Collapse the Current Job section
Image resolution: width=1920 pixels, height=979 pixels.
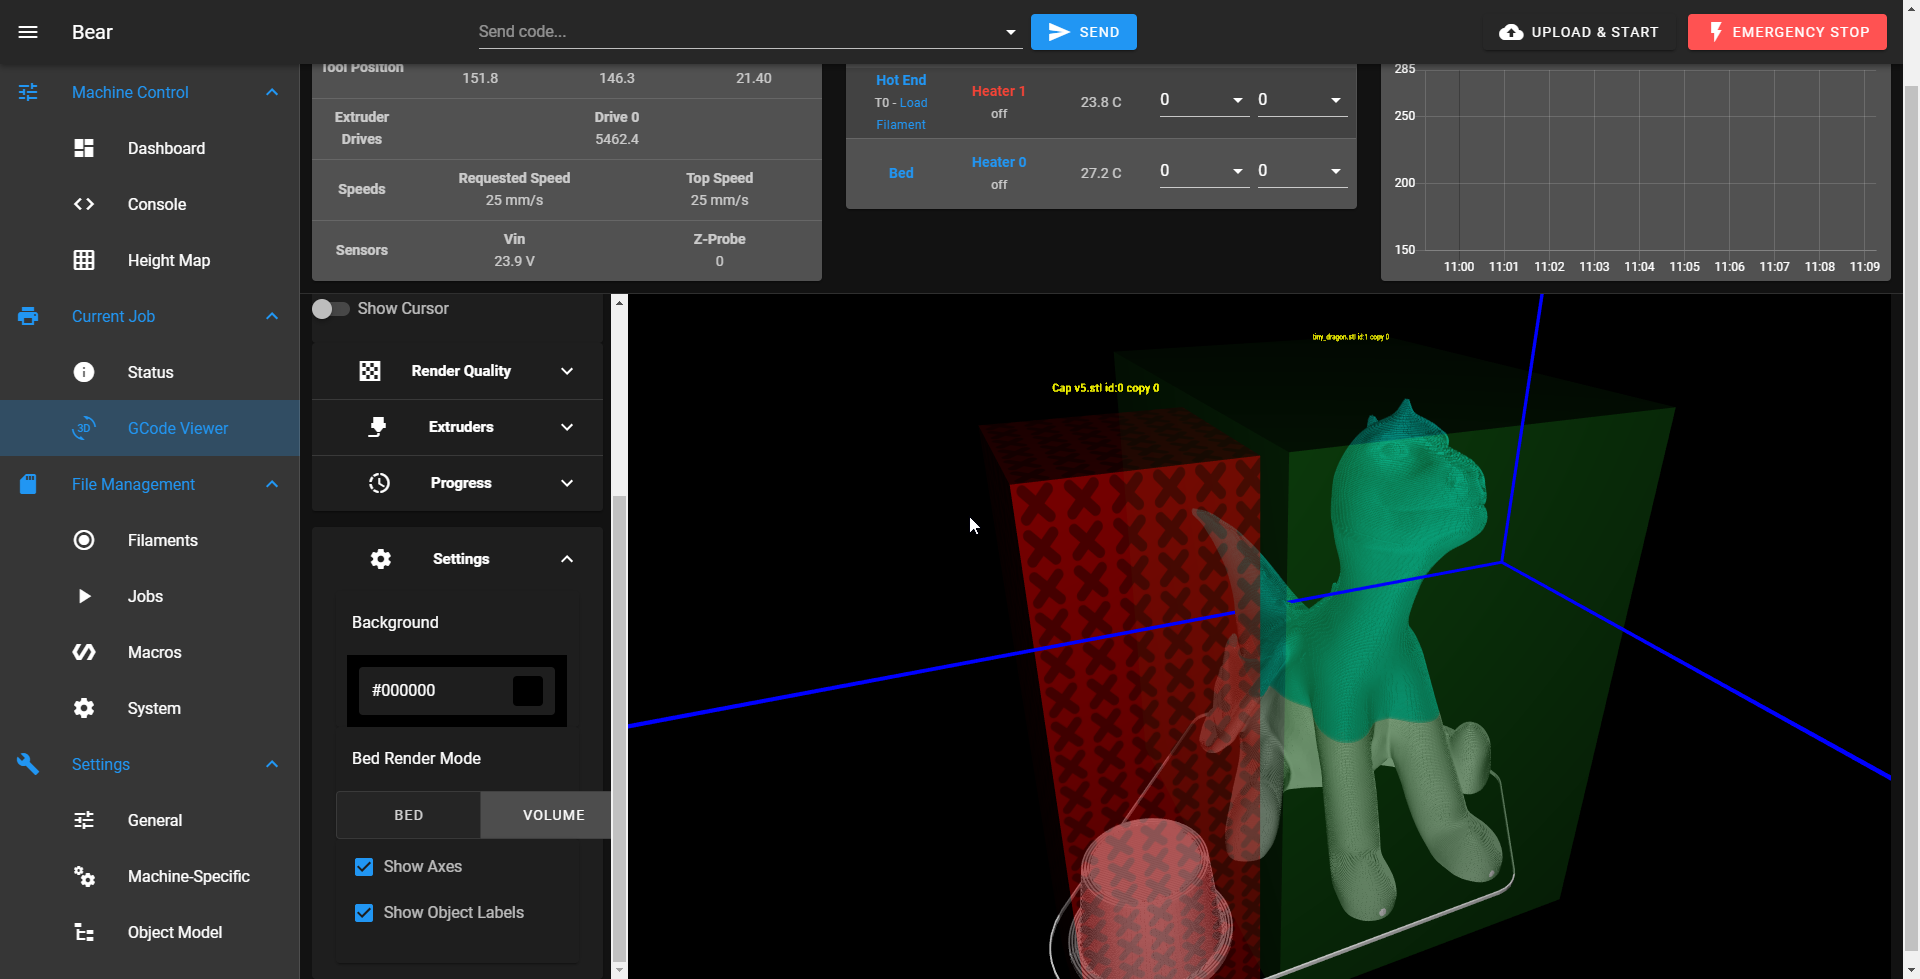tap(272, 316)
